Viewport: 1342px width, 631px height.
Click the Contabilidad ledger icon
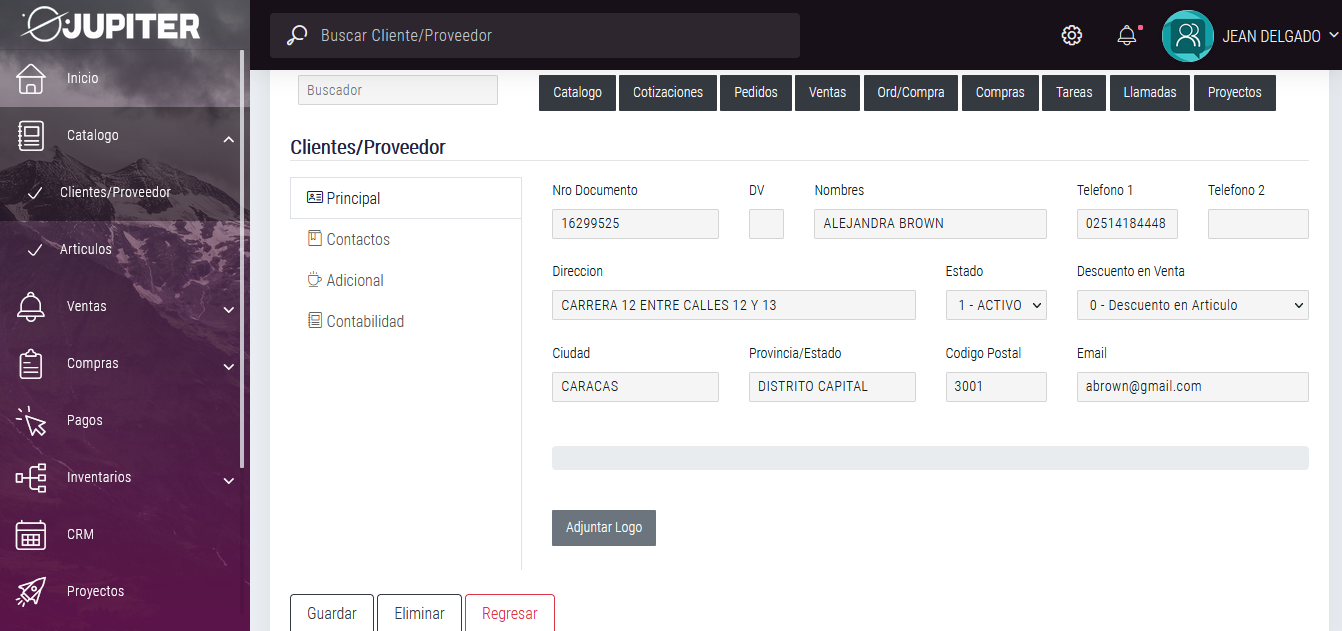point(315,321)
